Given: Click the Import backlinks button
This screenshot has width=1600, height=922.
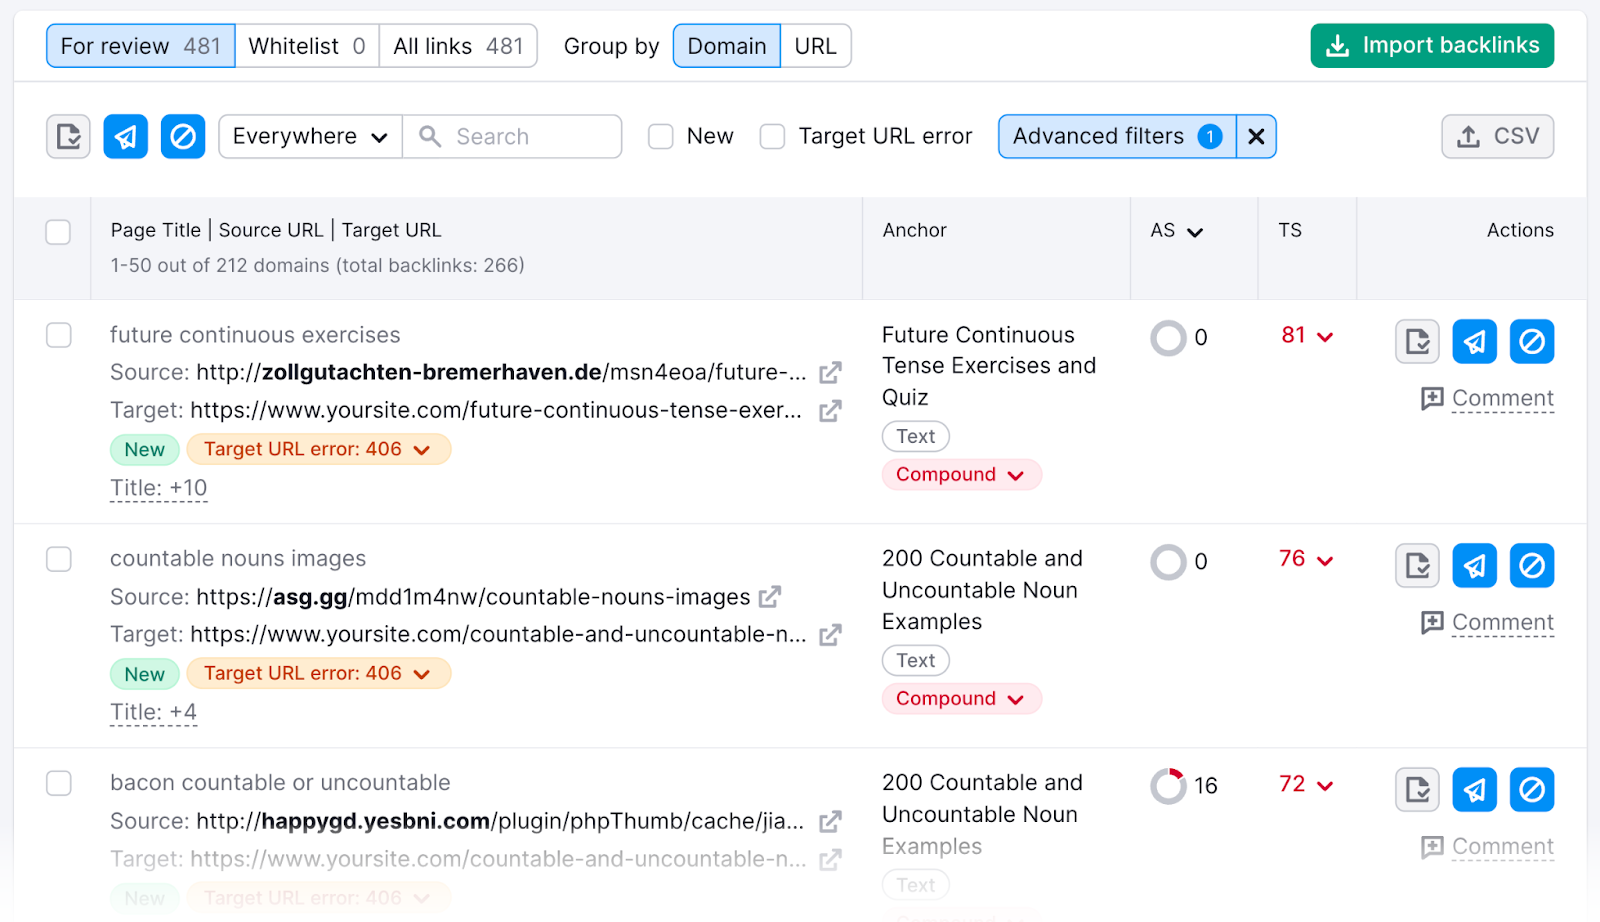Looking at the screenshot, I should pyautogui.click(x=1431, y=45).
